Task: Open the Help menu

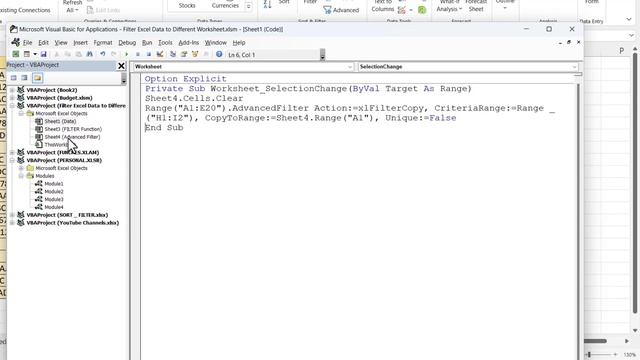Action: point(239,42)
